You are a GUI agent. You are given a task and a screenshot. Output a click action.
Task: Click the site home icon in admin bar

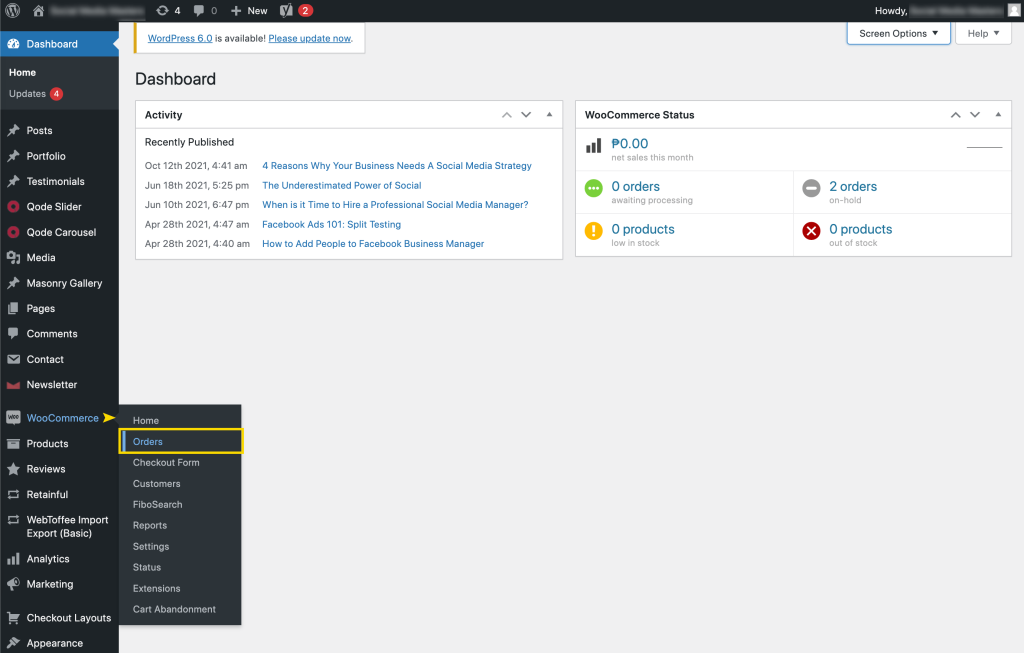[x=38, y=10]
